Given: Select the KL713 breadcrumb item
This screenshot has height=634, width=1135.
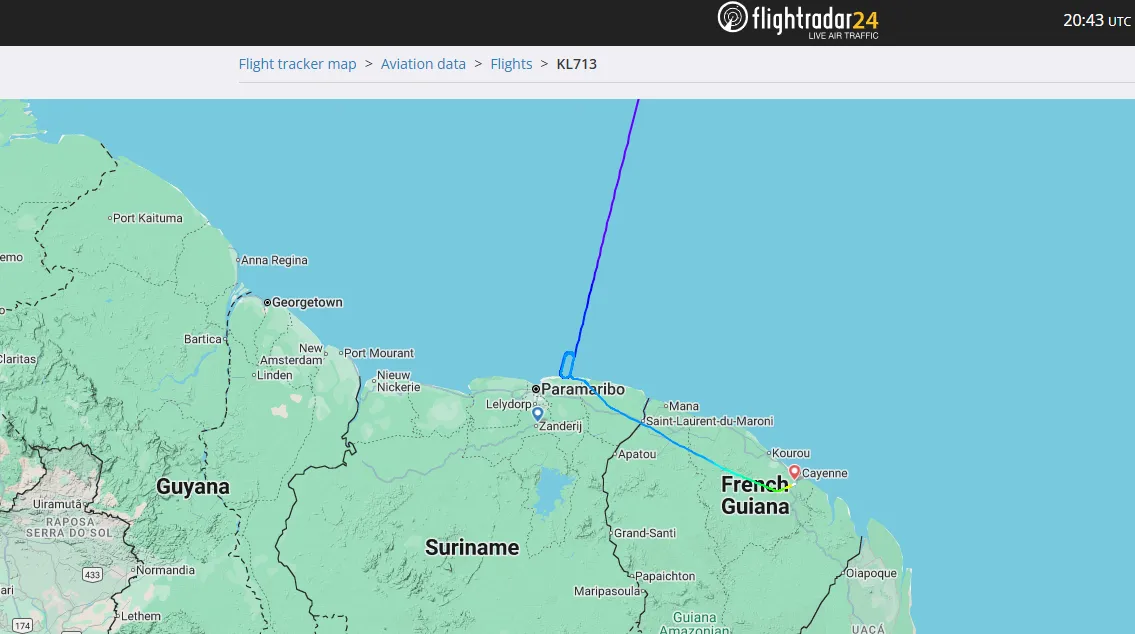Looking at the screenshot, I should pyautogui.click(x=576, y=64).
